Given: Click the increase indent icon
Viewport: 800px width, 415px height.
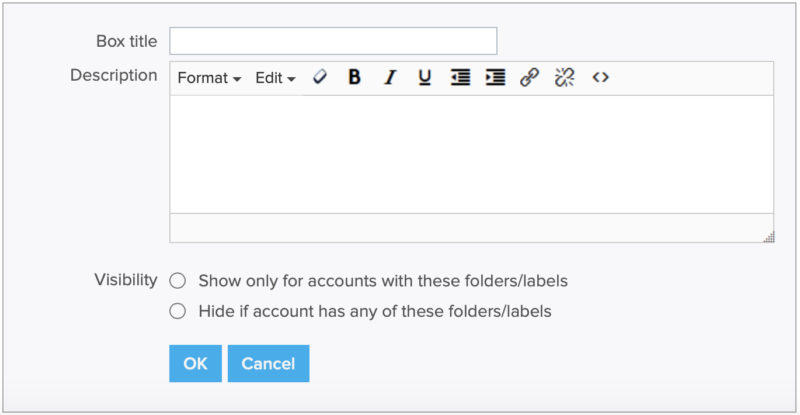Looking at the screenshot, I should pyautogui.click(x=495, y=78).
